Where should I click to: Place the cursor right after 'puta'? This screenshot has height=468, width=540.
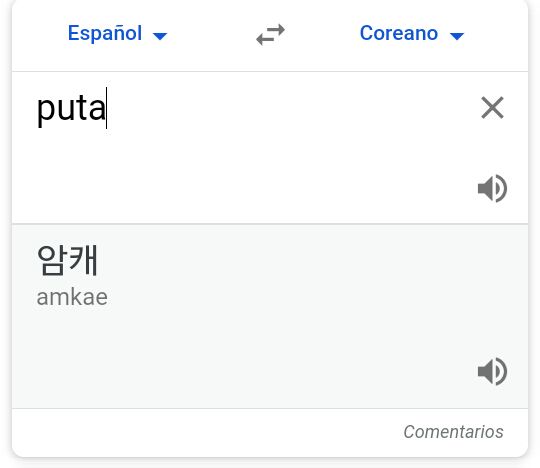pos(106,108)
